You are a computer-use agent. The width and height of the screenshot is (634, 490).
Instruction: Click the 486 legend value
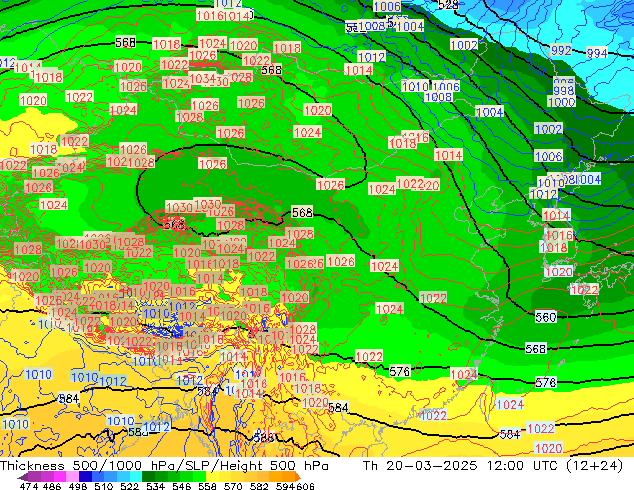[52, 486]
